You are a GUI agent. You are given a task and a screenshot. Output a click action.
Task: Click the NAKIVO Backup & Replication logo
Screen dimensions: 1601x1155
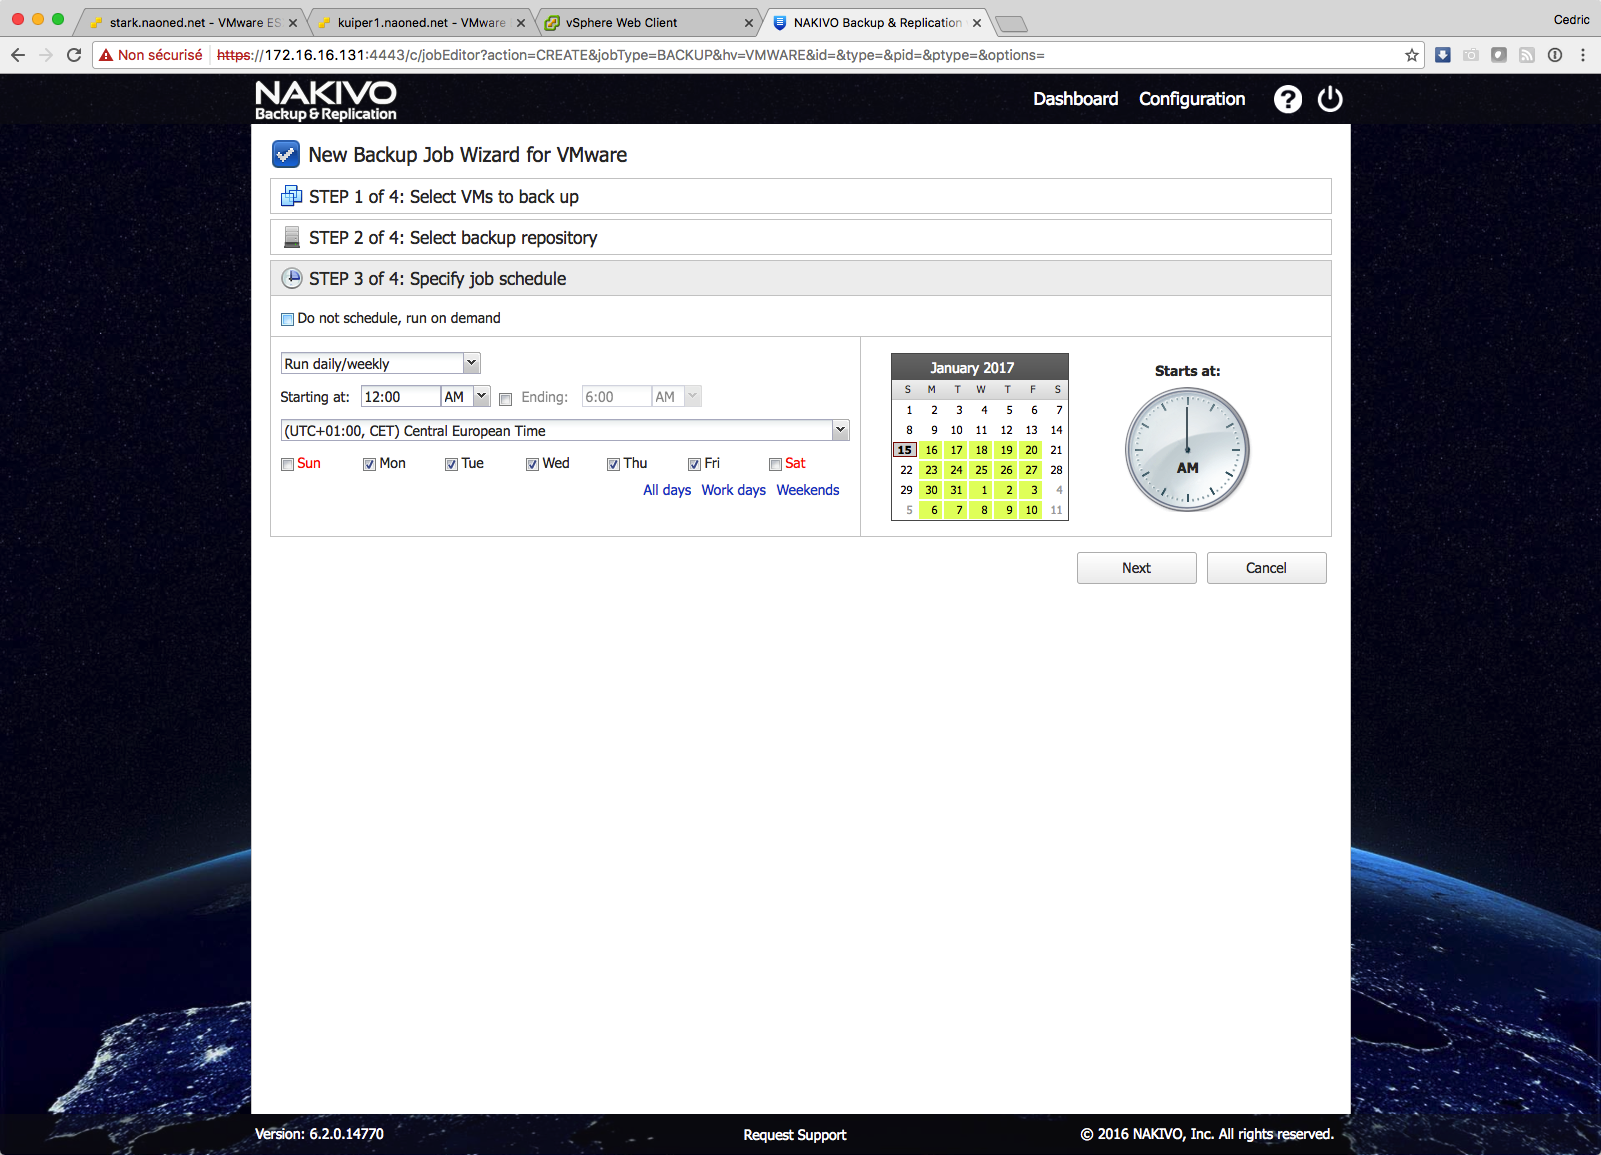coord(326,100)
